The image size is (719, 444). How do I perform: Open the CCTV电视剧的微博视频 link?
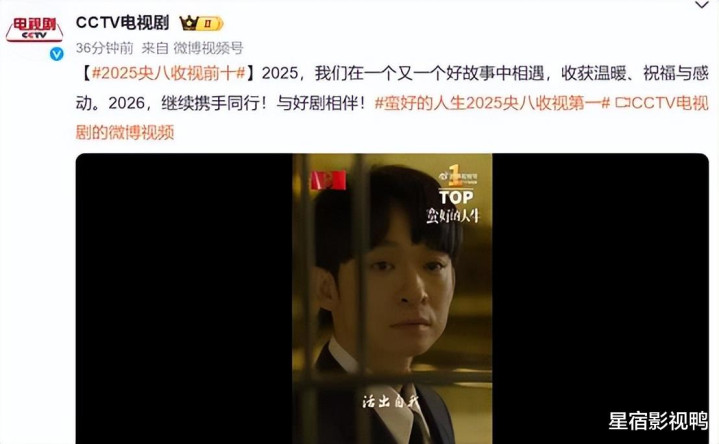click(x=392, y=117)
